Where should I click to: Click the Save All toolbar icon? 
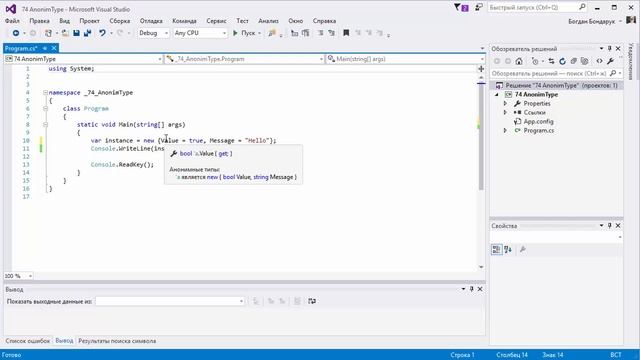tap(87, 33)
